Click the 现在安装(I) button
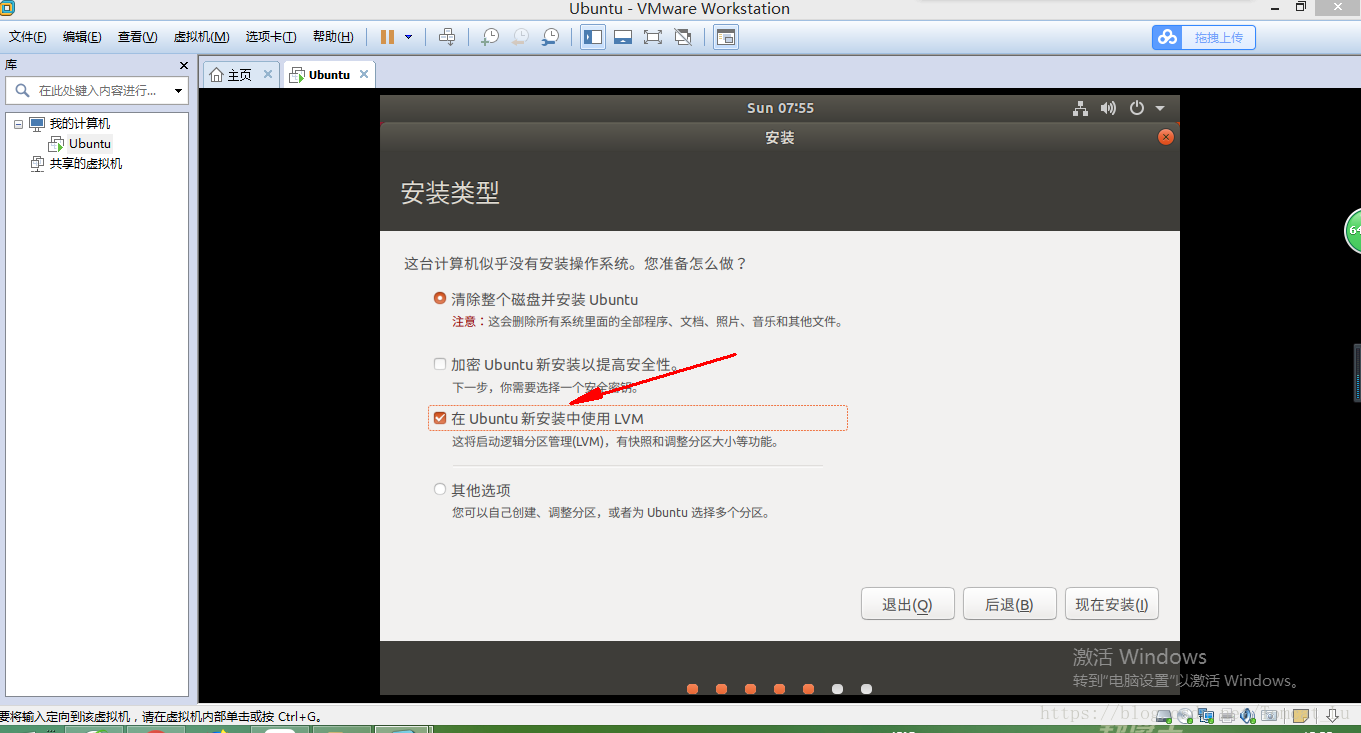The image size is (1361, 733). point(1112,604)
